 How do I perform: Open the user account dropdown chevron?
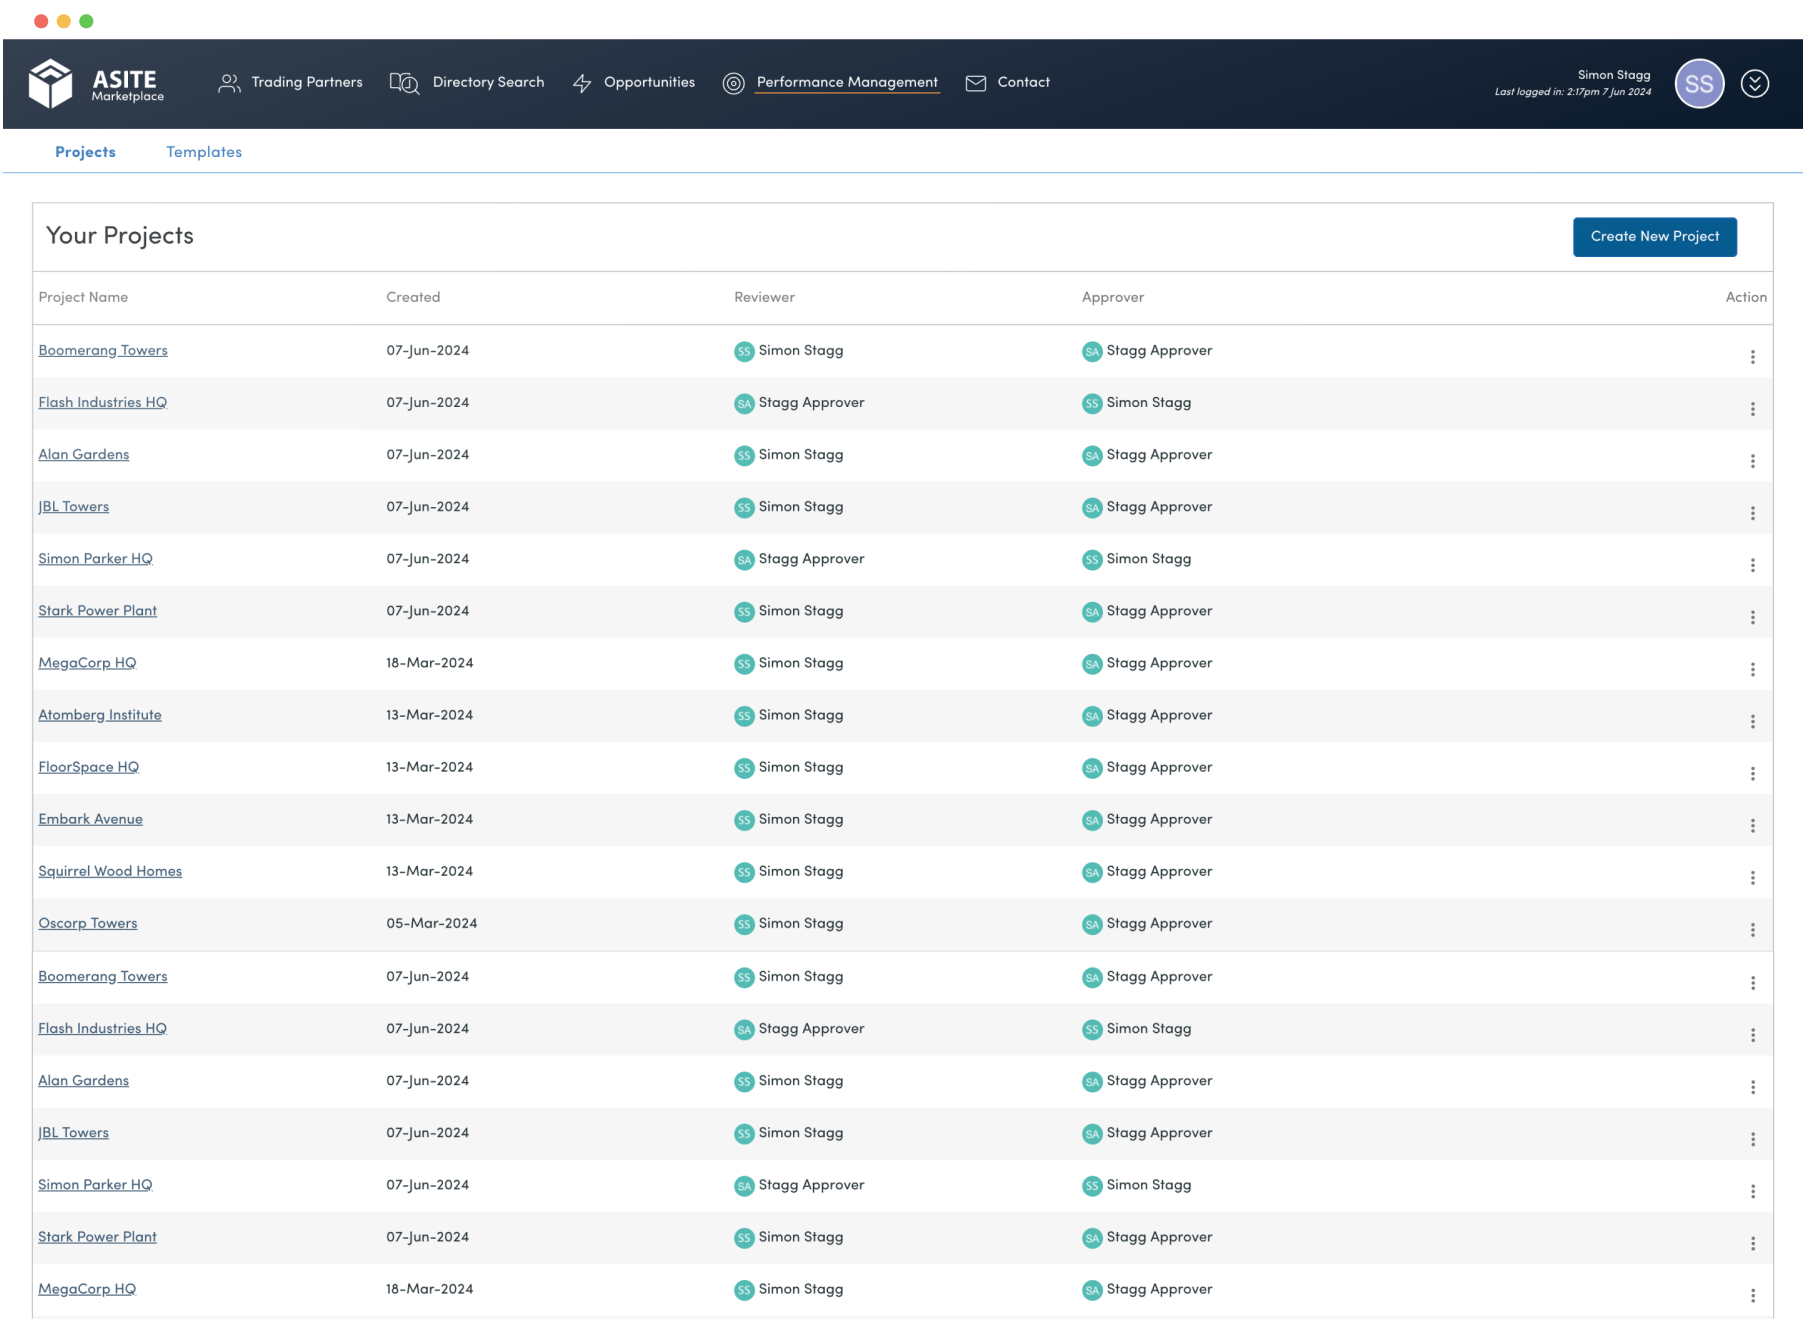[x=1755, y=84]
